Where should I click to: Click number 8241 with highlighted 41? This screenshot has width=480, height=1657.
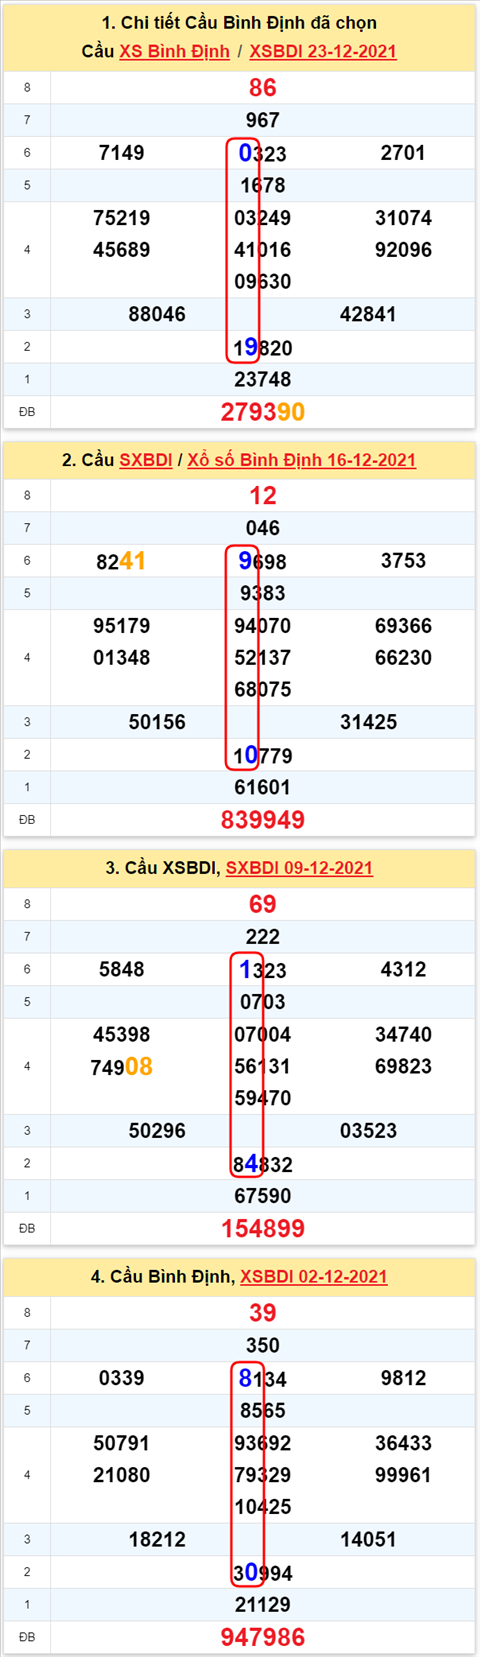point(121,561)
